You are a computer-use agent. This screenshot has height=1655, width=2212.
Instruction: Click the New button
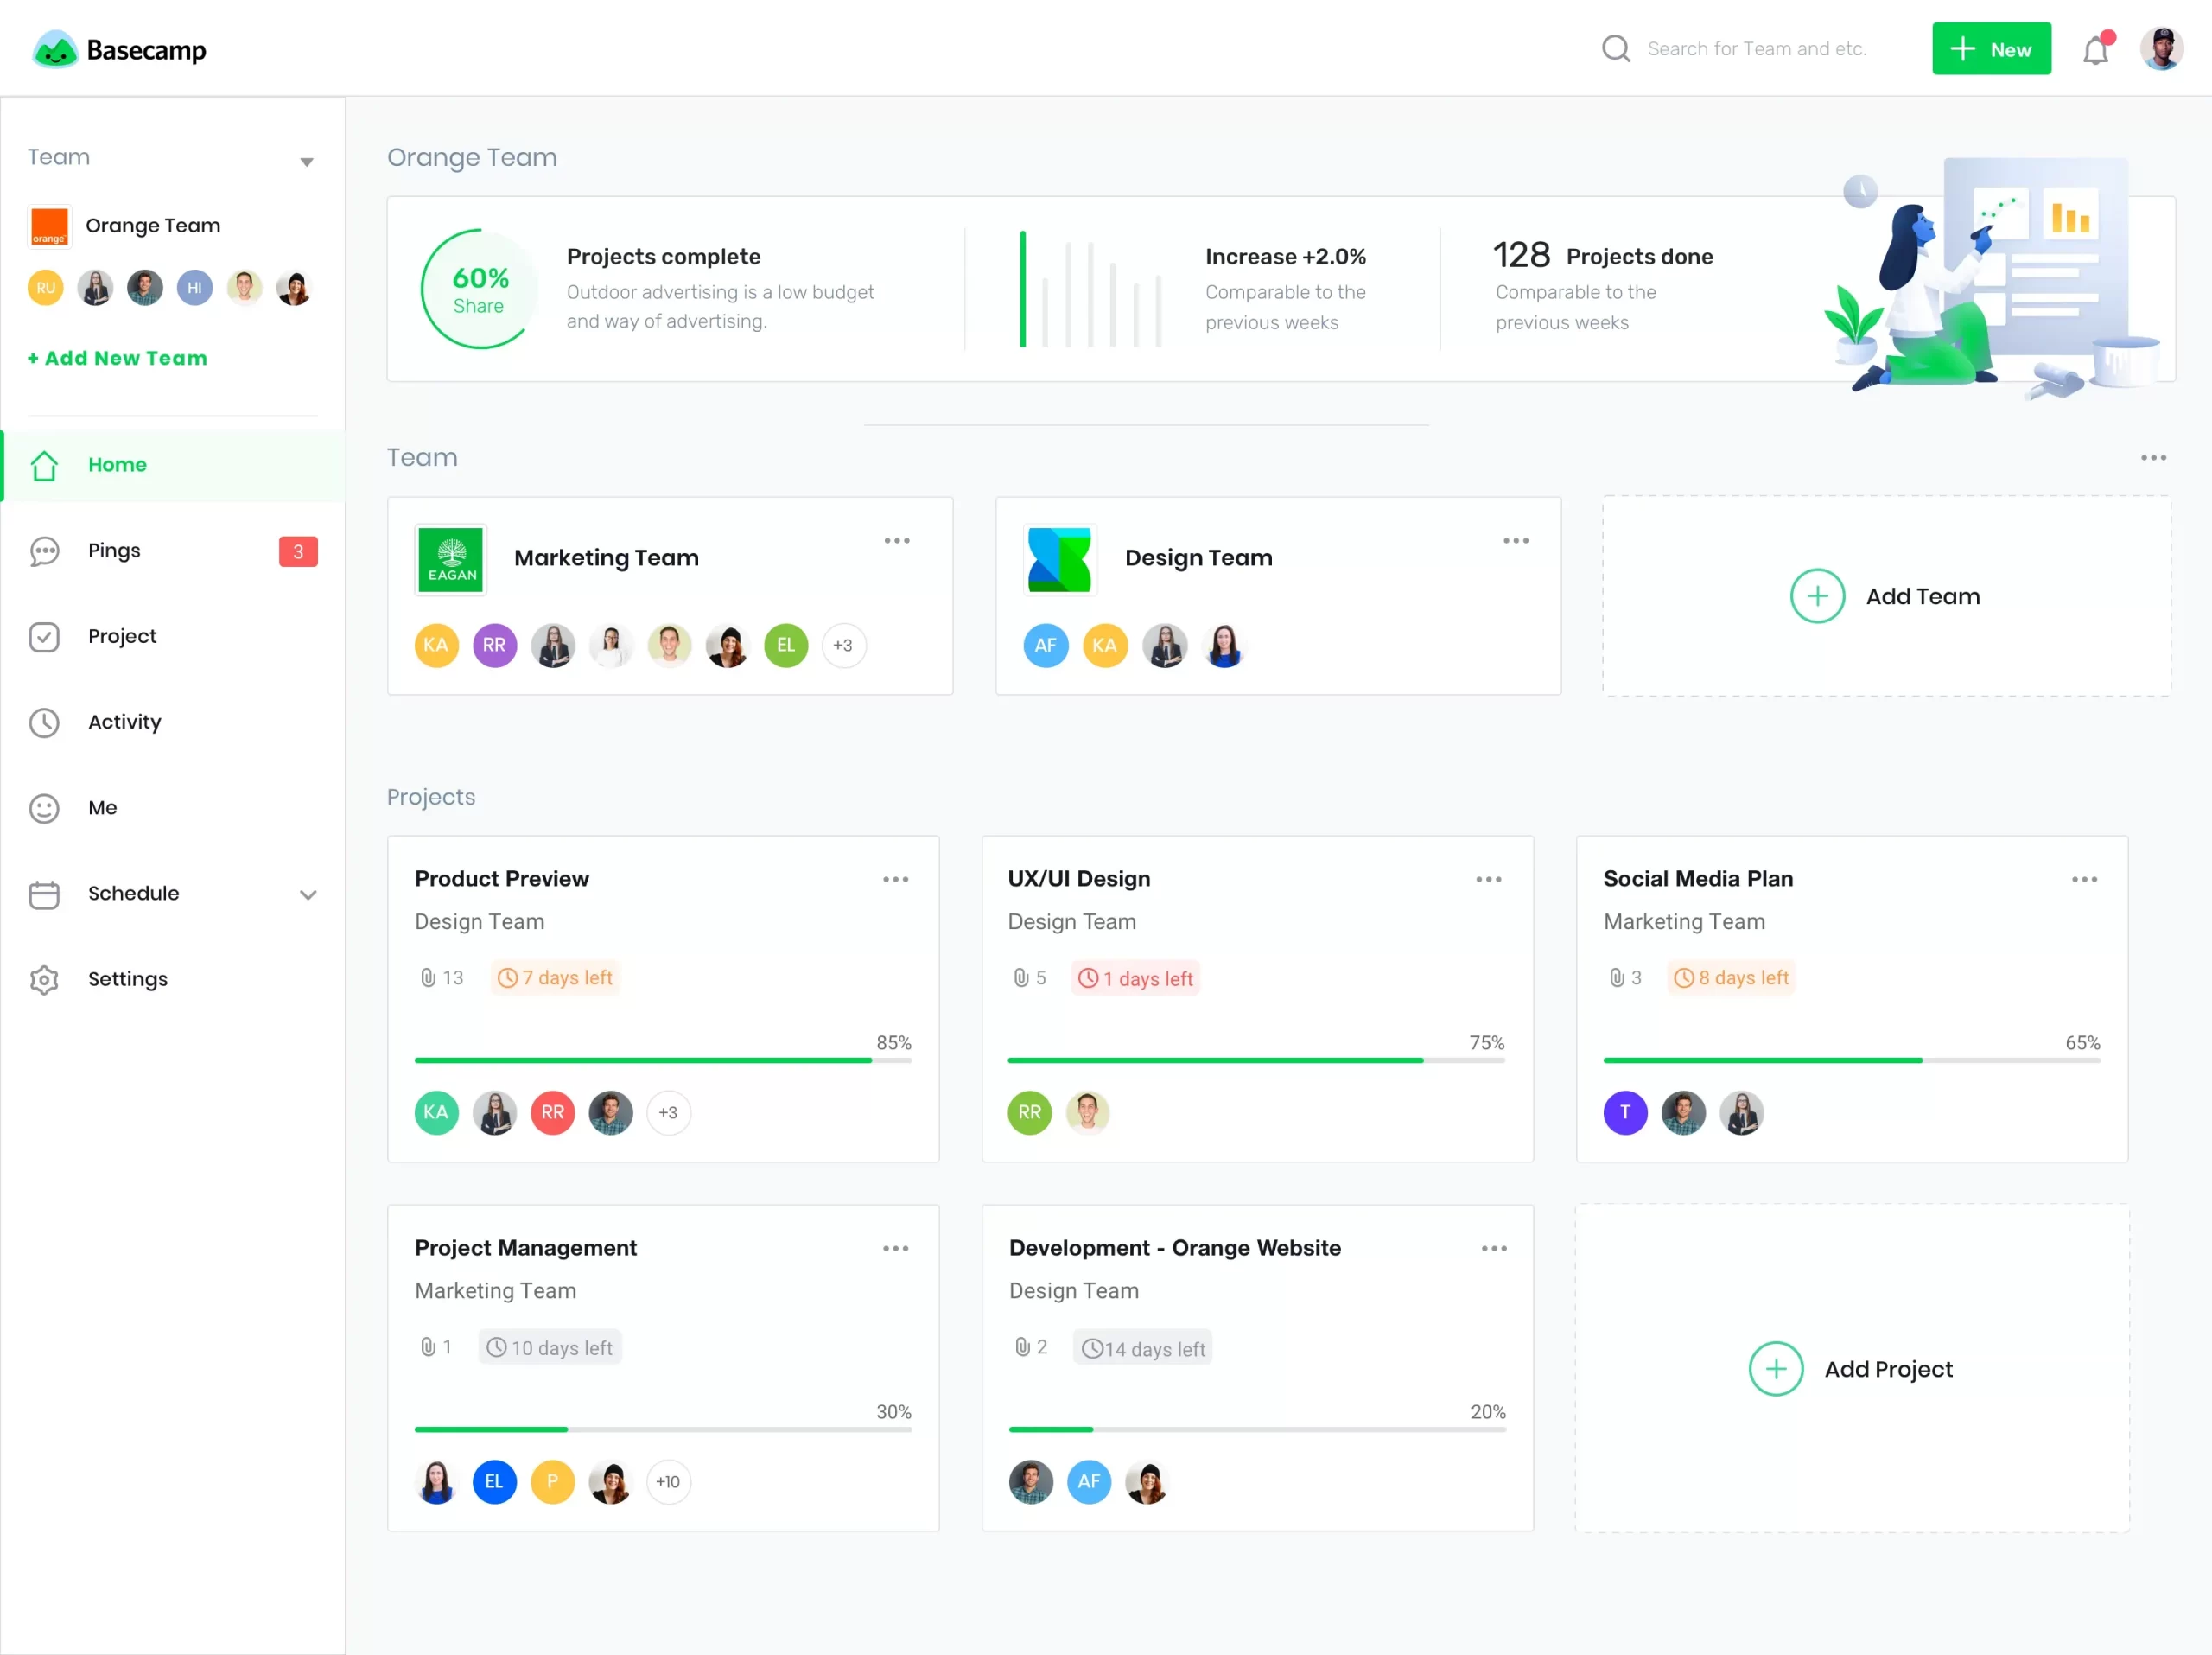pos(1991,48)
